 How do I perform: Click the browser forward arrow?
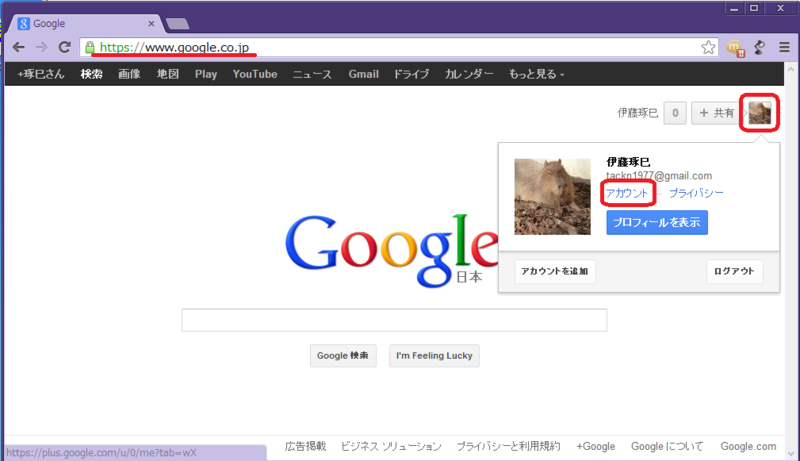coord(41,47)
